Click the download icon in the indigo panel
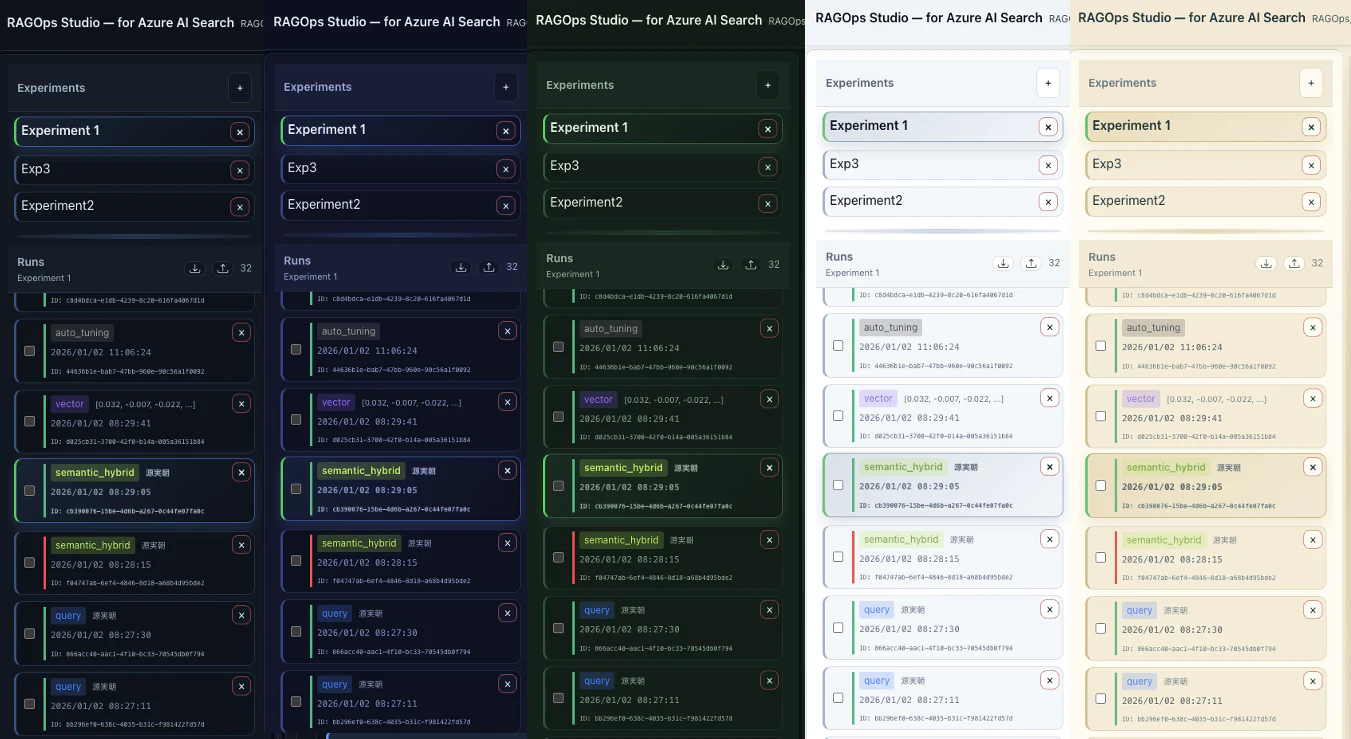The width and height of the screenshot is (1351, 739). (x=461, y=267)
